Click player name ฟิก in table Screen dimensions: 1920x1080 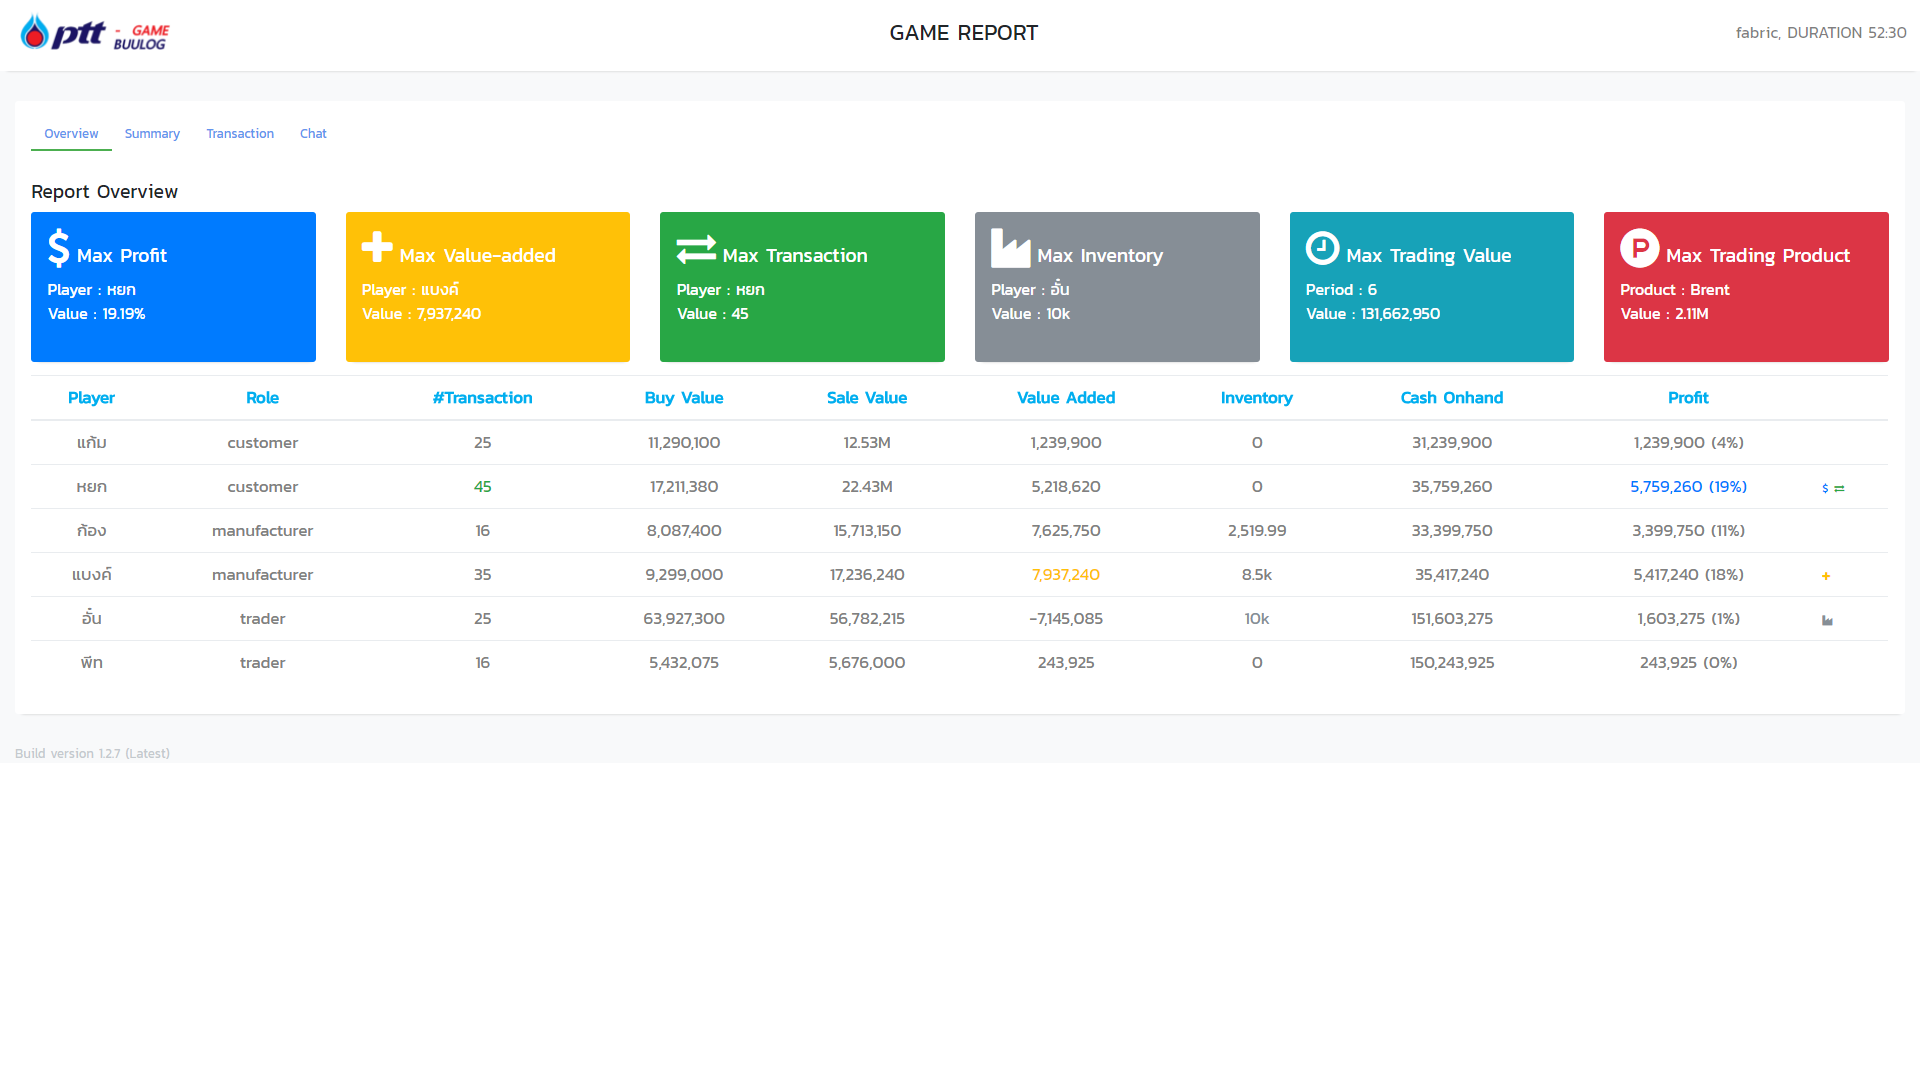click(x=91, y=663)
